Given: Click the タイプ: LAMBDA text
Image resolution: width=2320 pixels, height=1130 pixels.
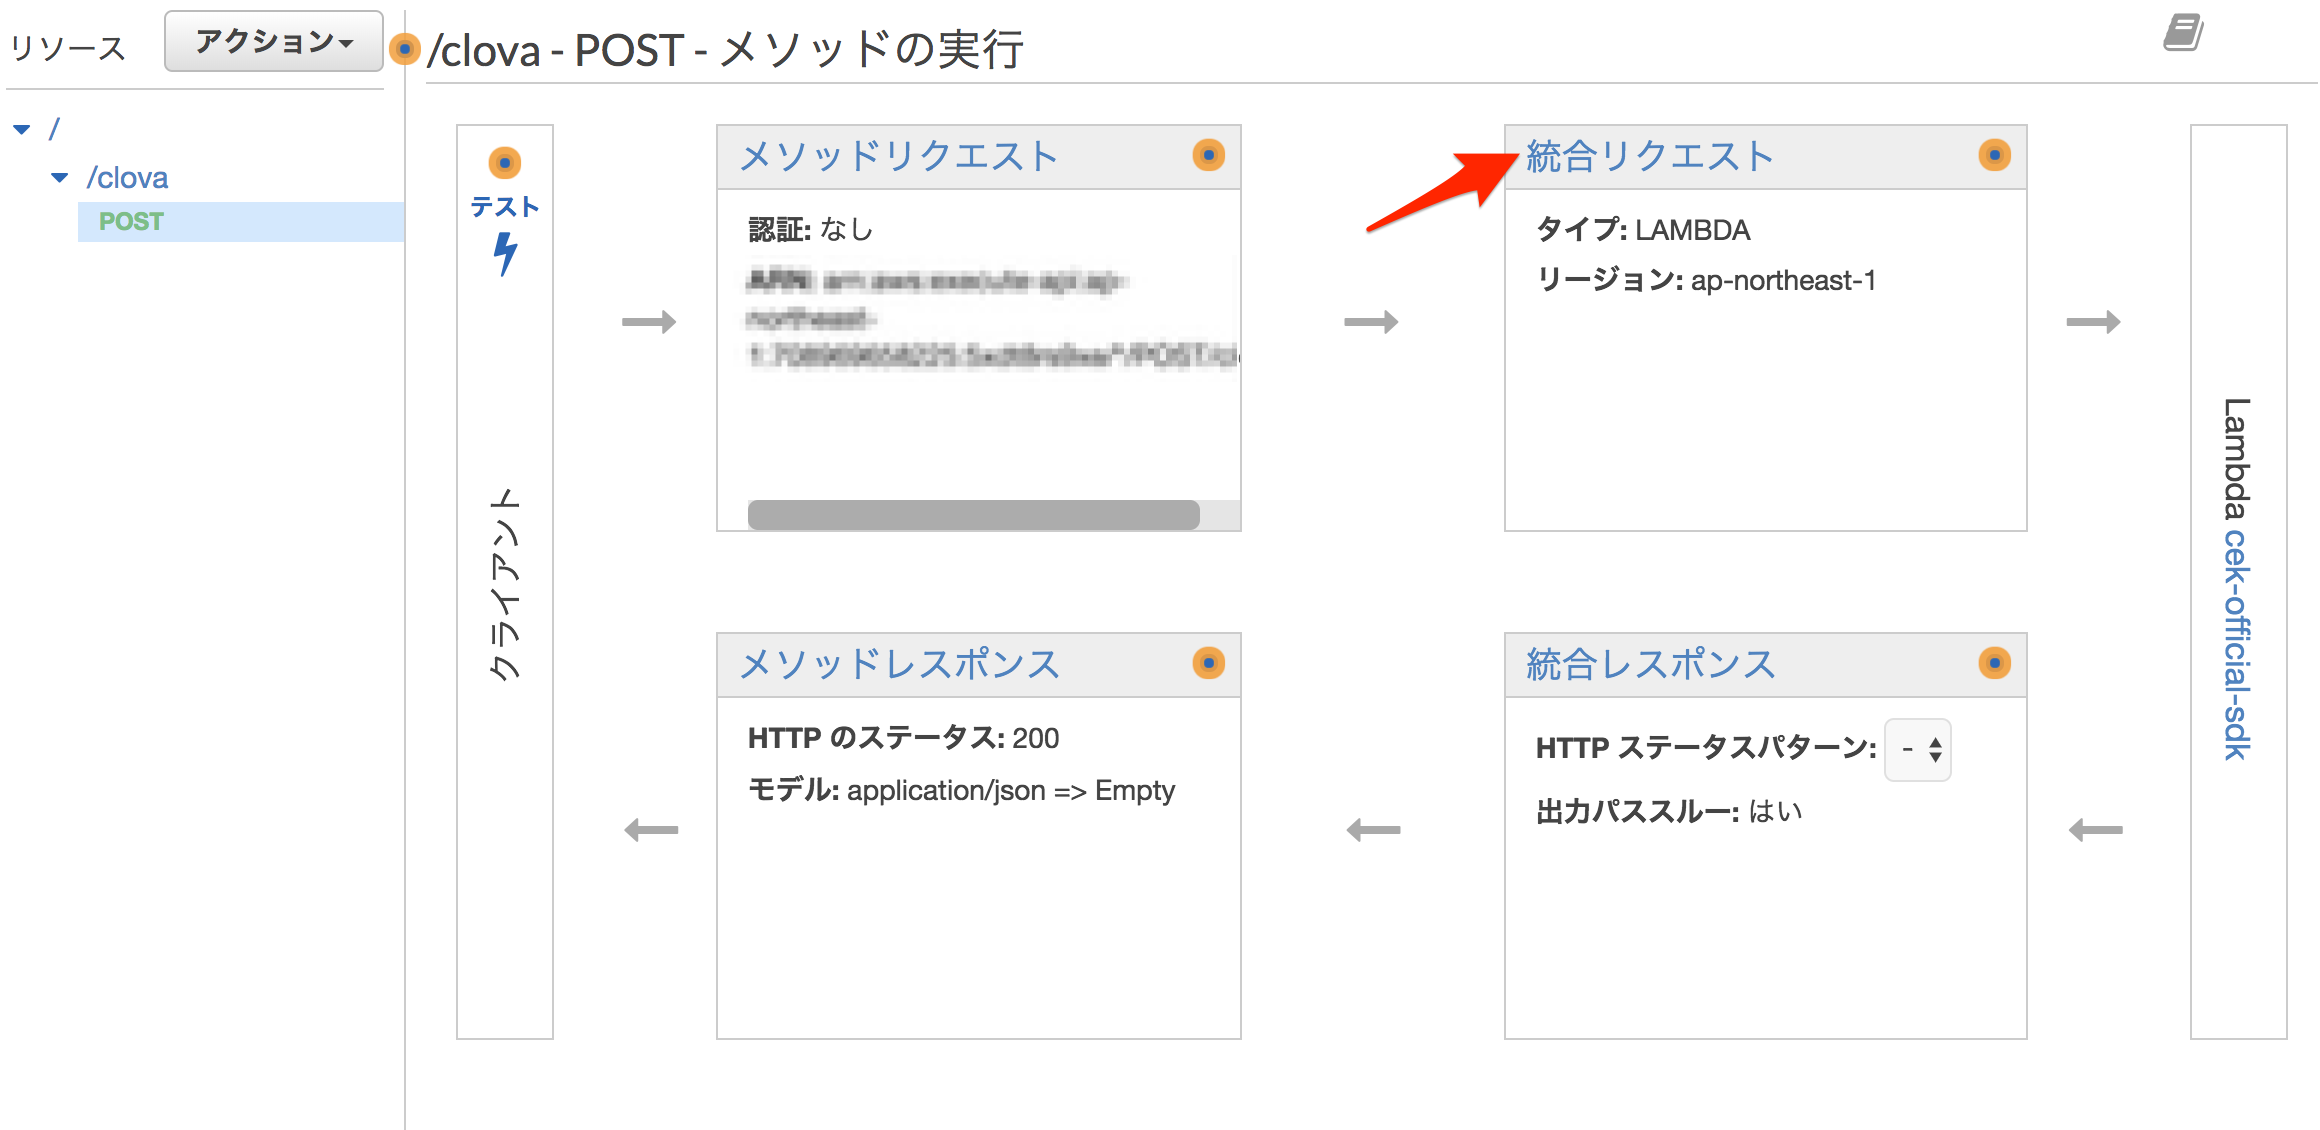Looking at the screenshot, I should pos(1643,230).
